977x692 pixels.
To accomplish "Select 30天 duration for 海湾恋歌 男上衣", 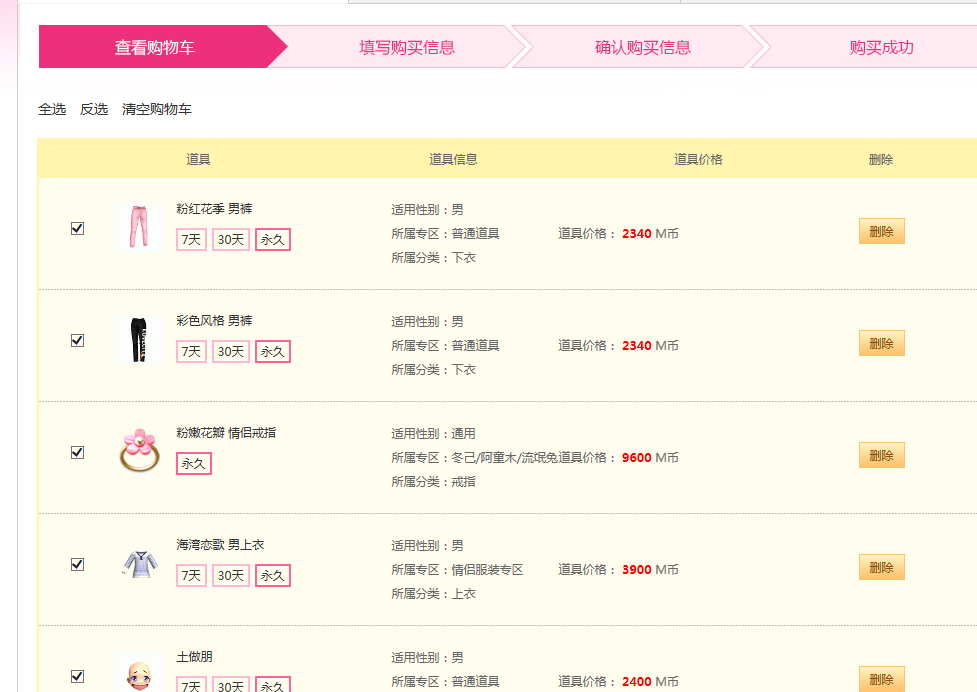I will click(x=231, y=576).
